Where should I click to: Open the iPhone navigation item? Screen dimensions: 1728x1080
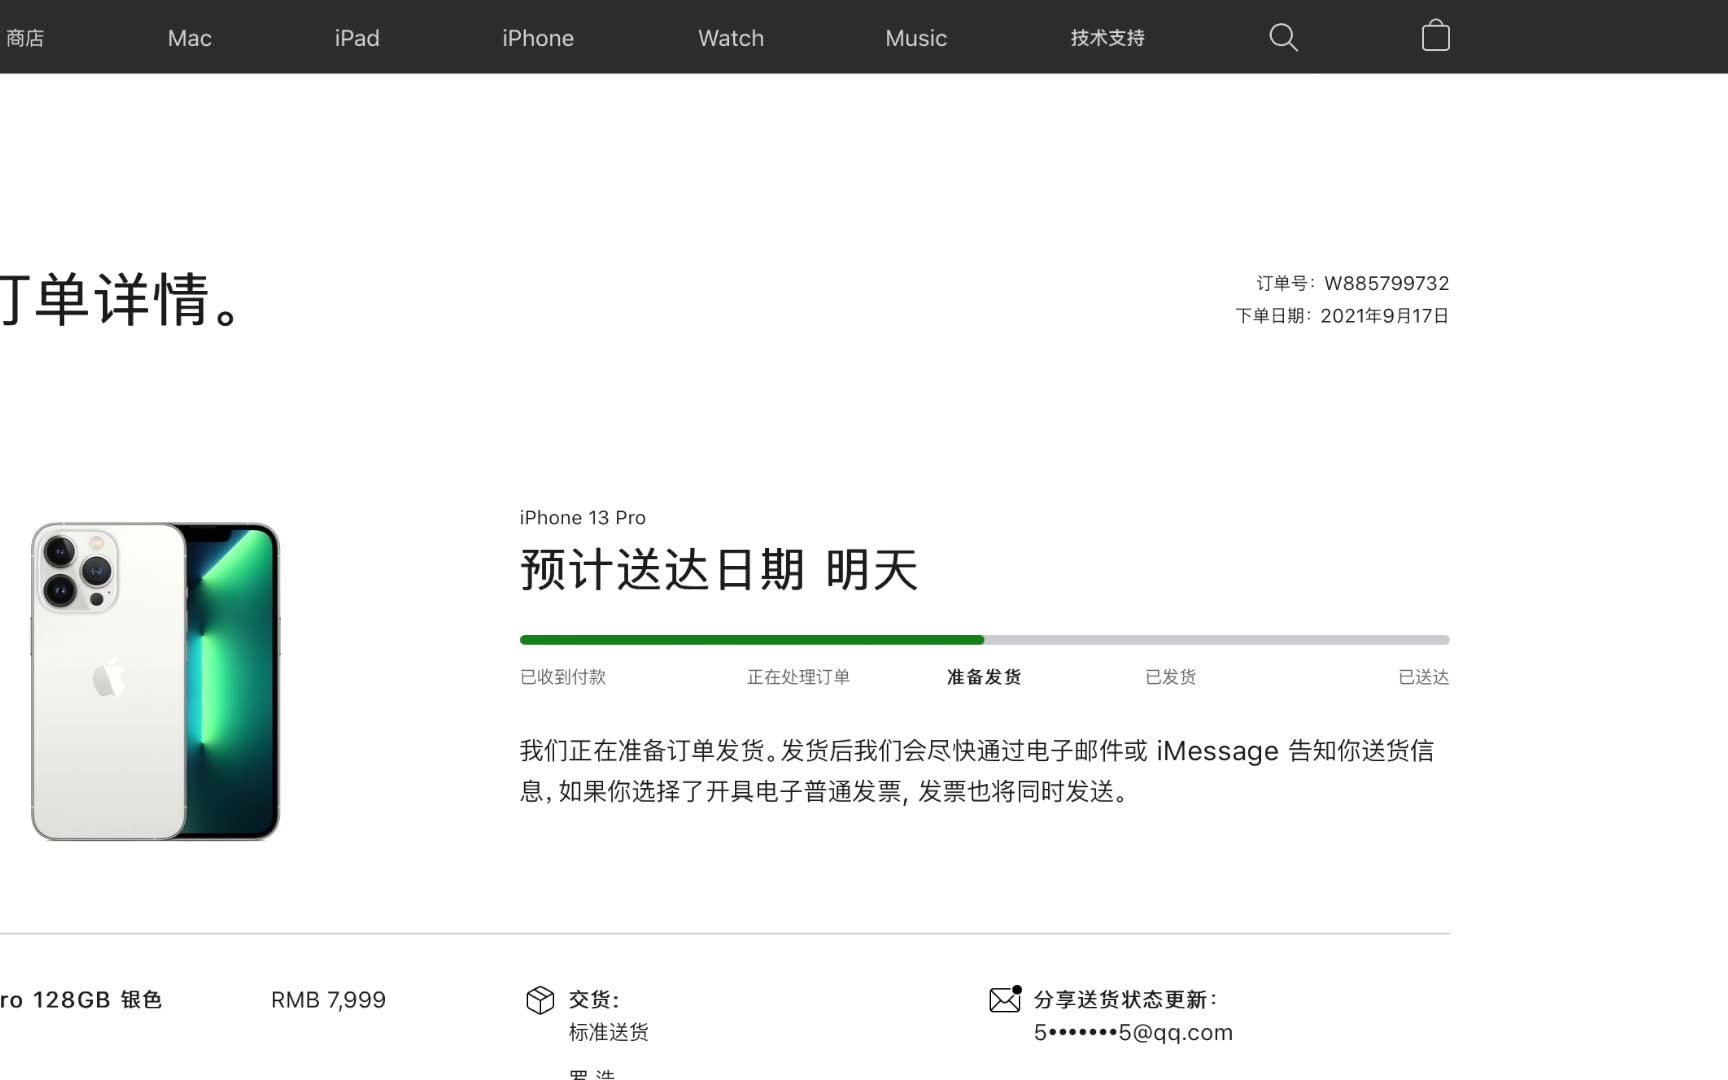(538, 38)
